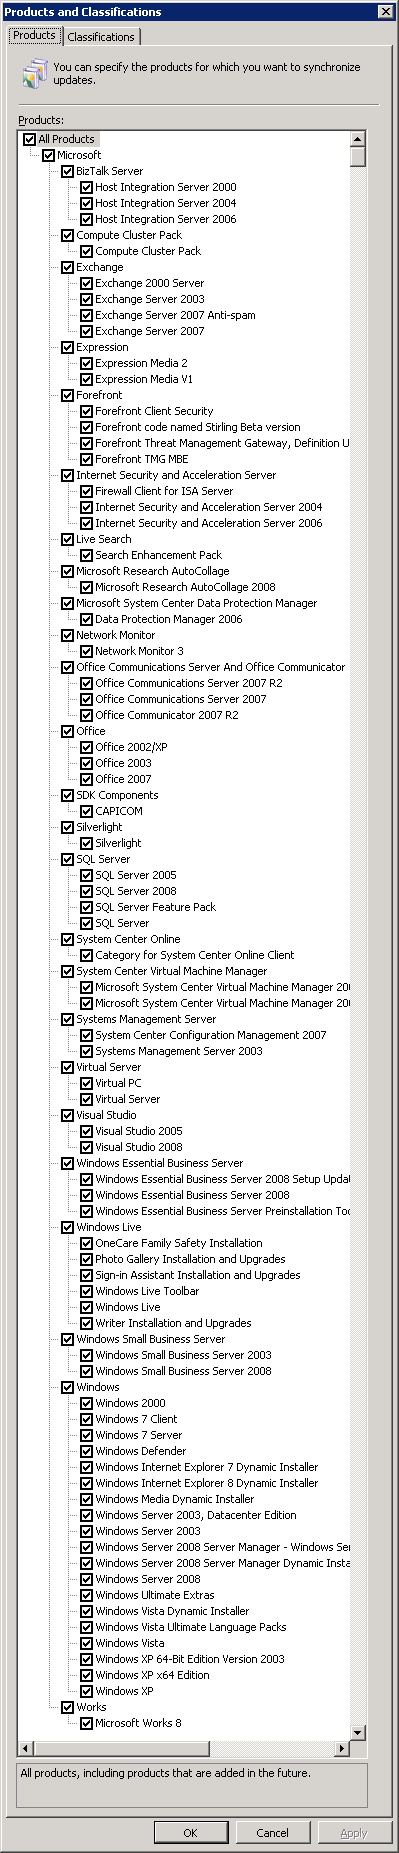399x1853 pixels.
Task: Uncheck the All Products checkbox
Action: 29,139
